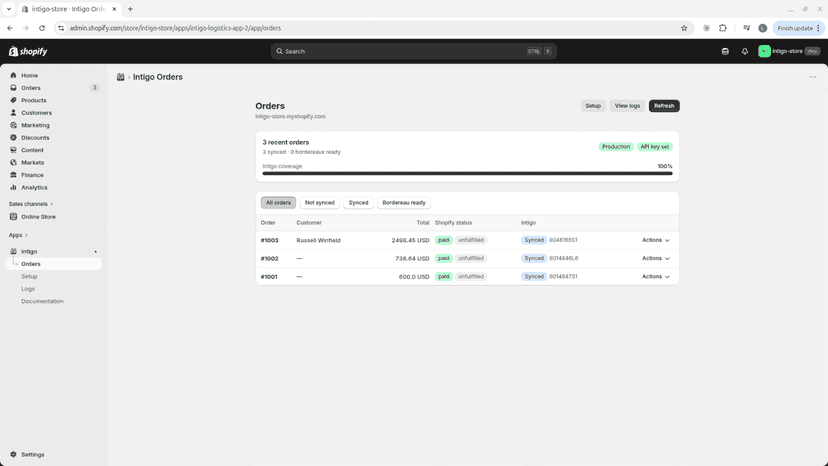Screen dimensions: 828x466
Task: Click the Production badge
Action: (616, 147)
